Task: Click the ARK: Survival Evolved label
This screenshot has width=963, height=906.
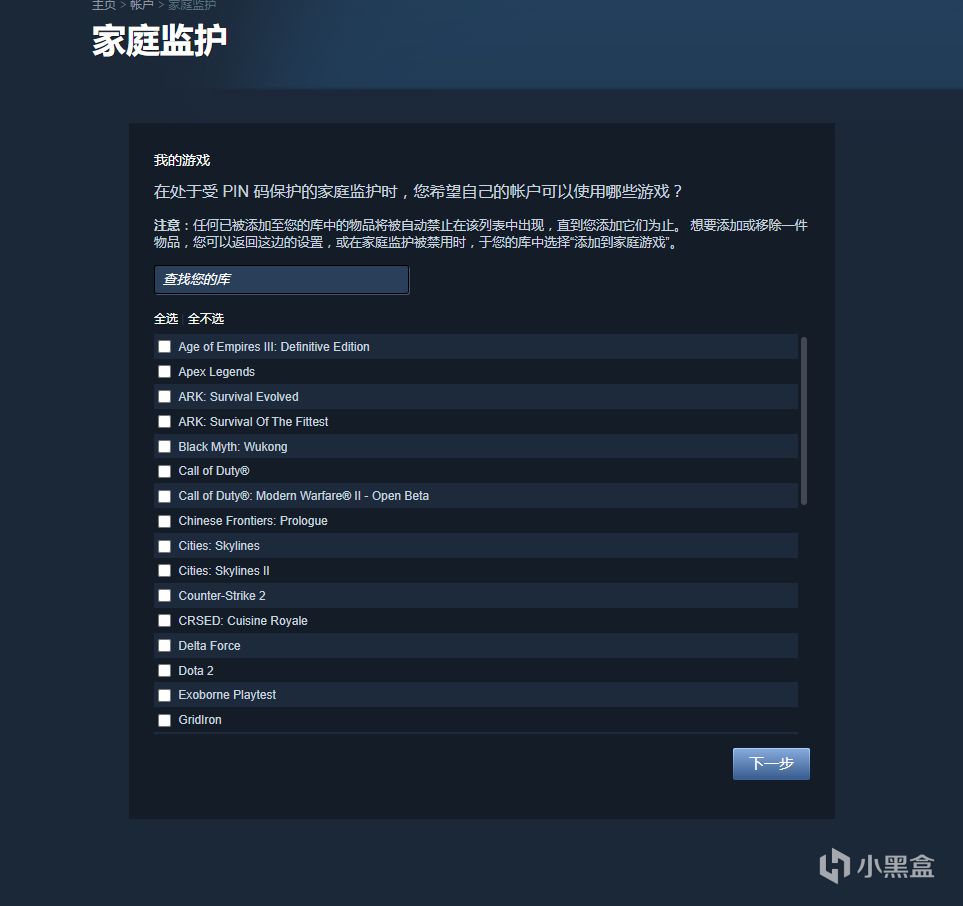Action: (238, 397)
